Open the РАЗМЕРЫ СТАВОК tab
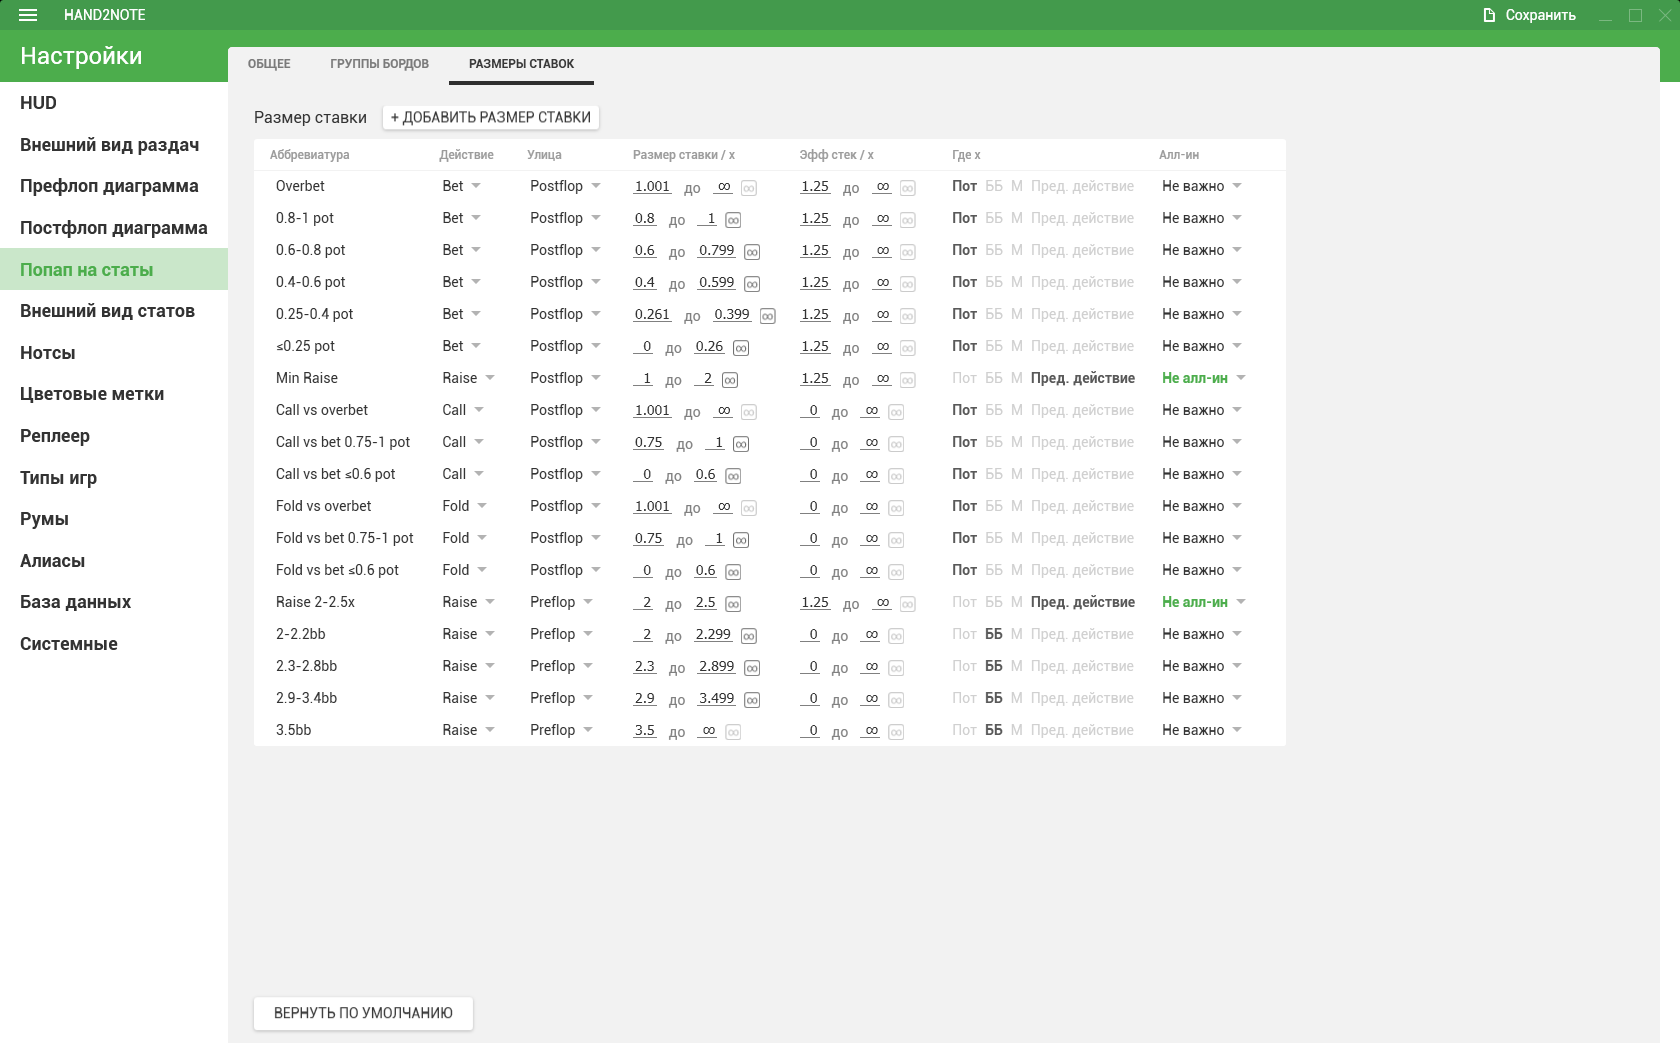Screen dimensions: 1680x1043 [x=522, y=64]
